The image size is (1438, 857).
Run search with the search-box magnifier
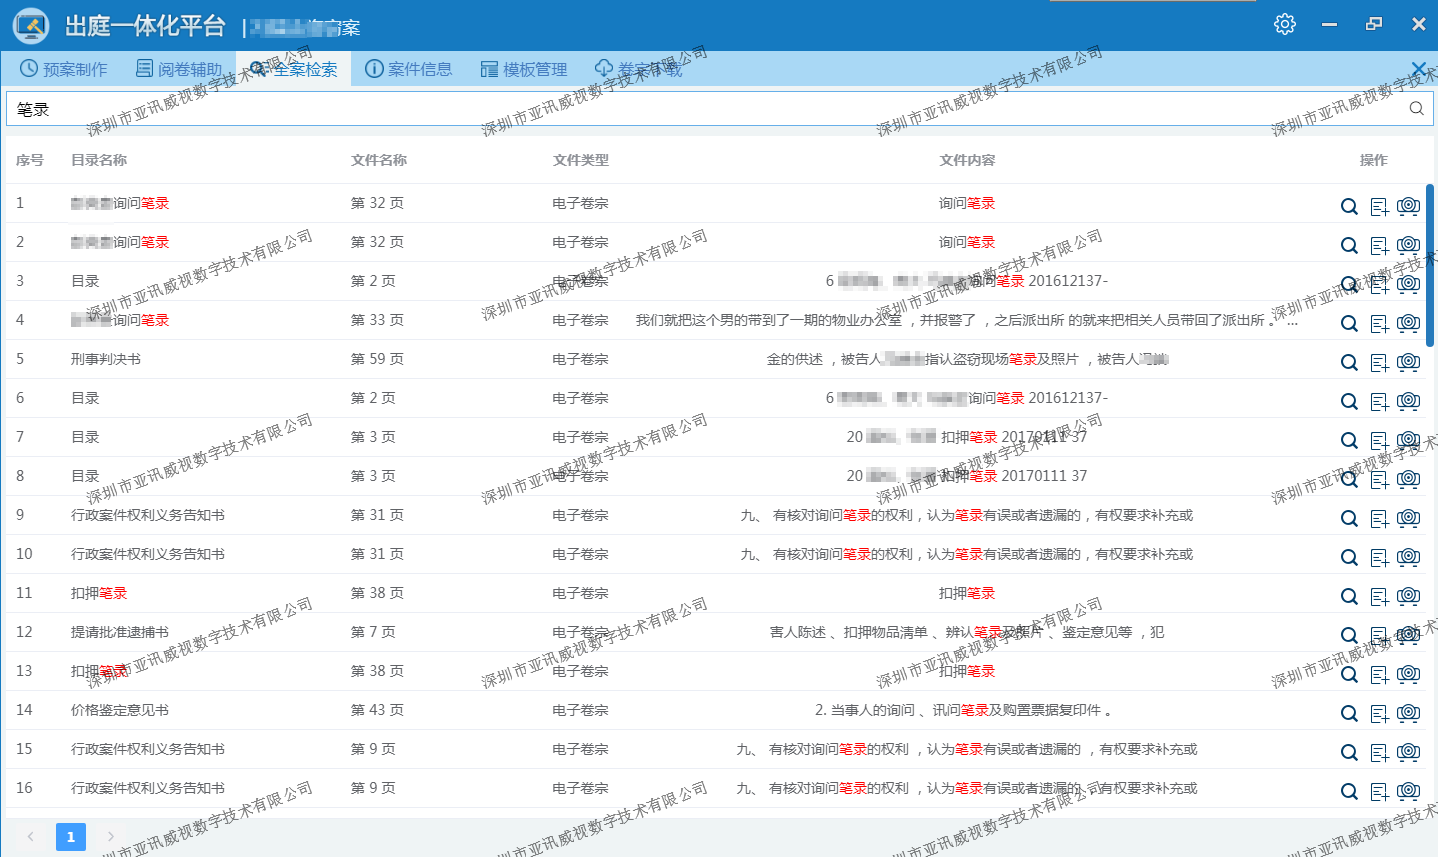[1416, 109]
